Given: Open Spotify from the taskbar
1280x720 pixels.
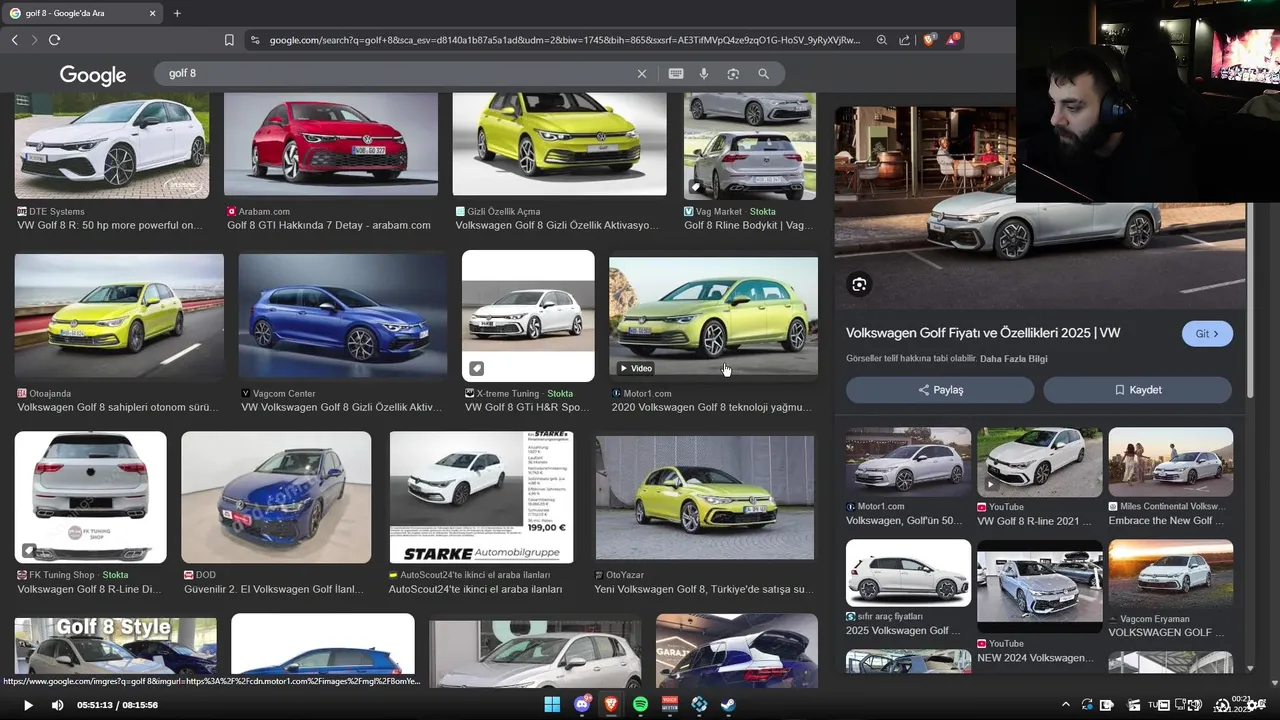Looking at the screenshot, I should pyautogui.click(x=641, y=705).
